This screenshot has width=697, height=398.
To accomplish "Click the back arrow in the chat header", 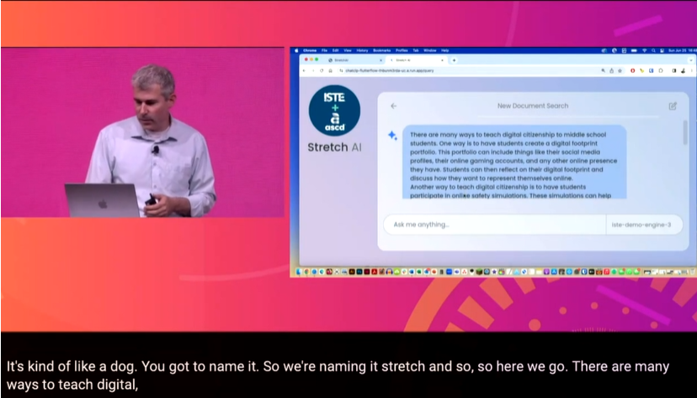I will [393, 106].
